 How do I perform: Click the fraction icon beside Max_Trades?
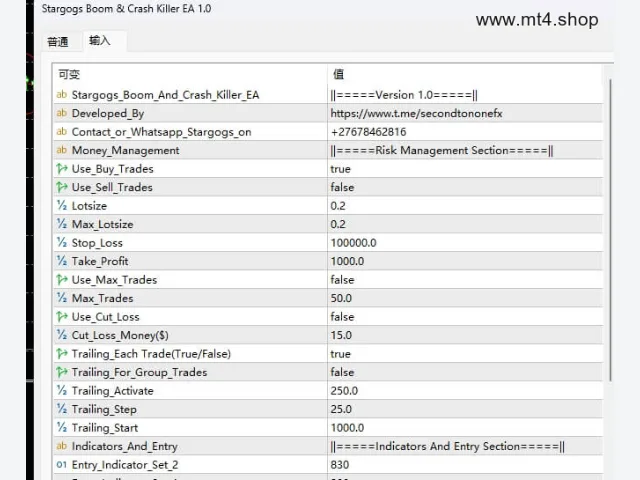62,298
